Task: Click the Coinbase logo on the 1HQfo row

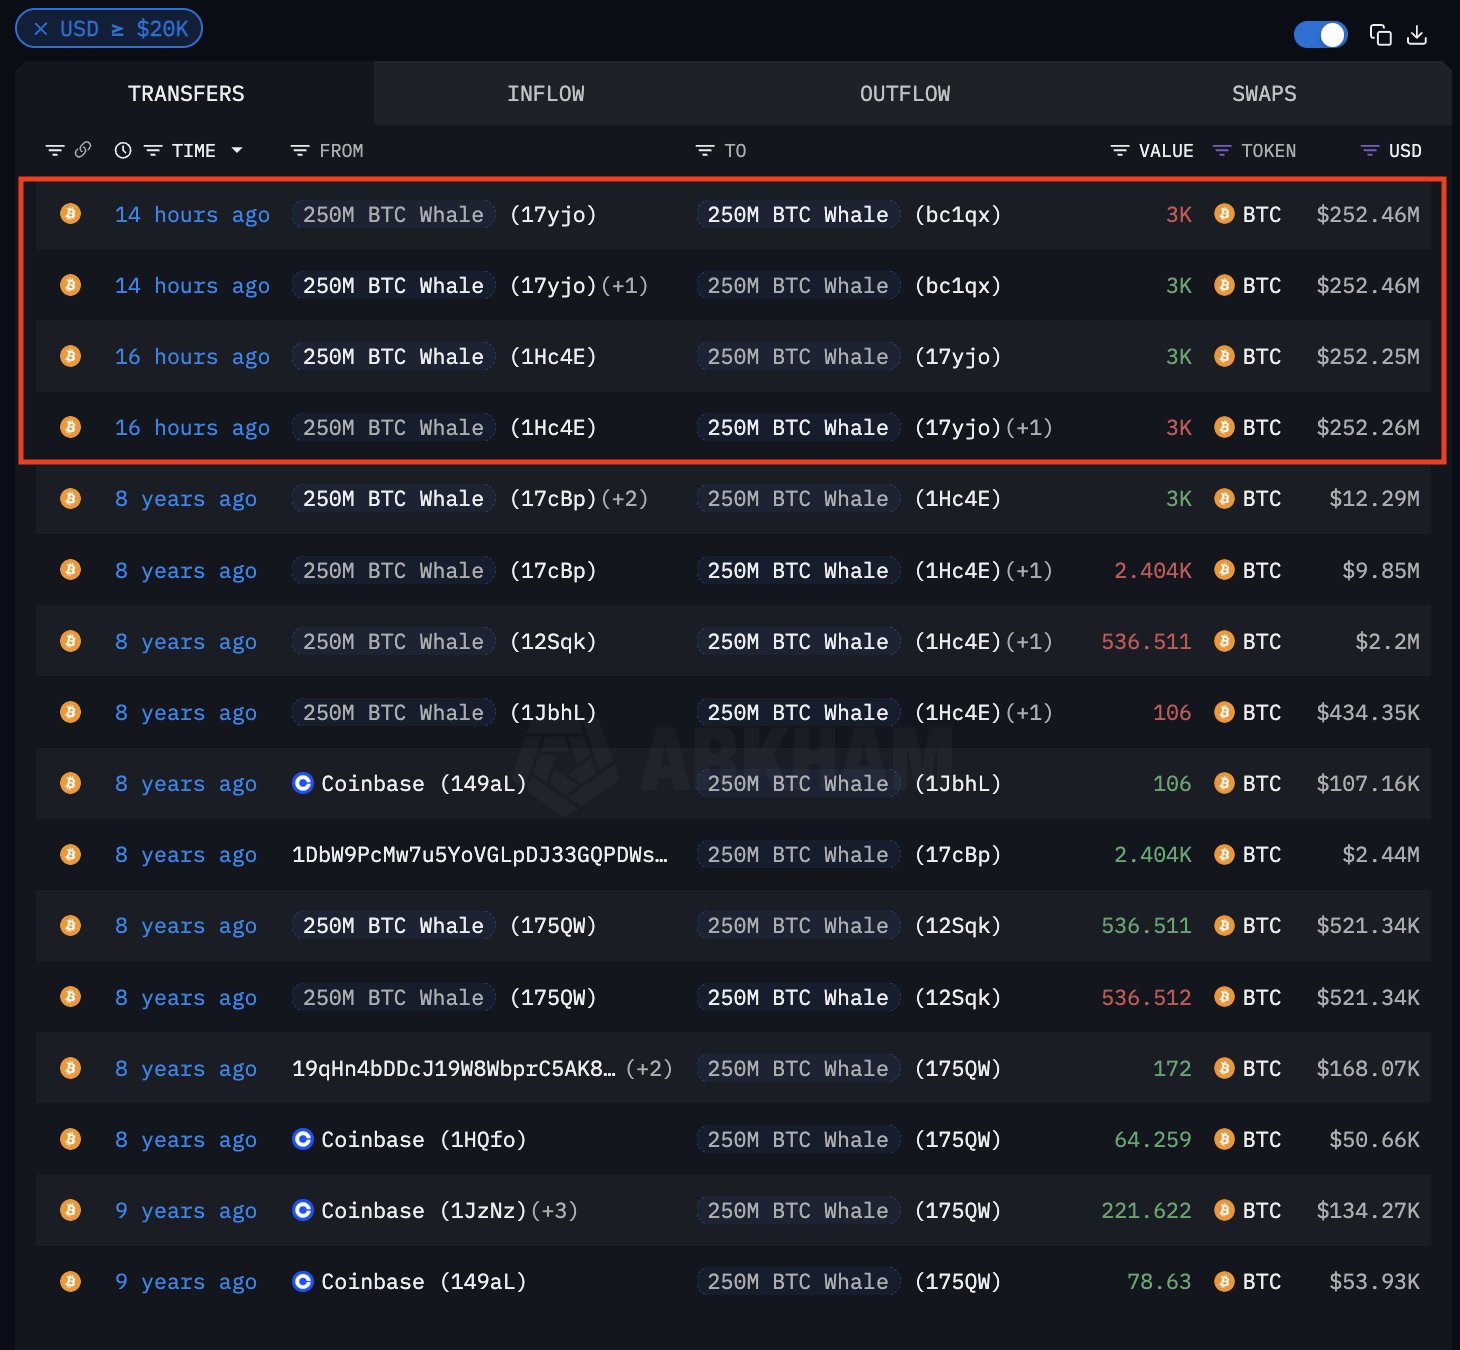Action: point(302,1139)
